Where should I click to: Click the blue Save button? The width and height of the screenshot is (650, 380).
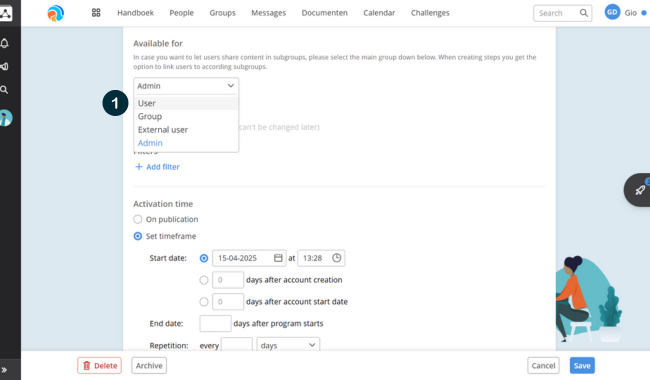[x=582, y=365]
